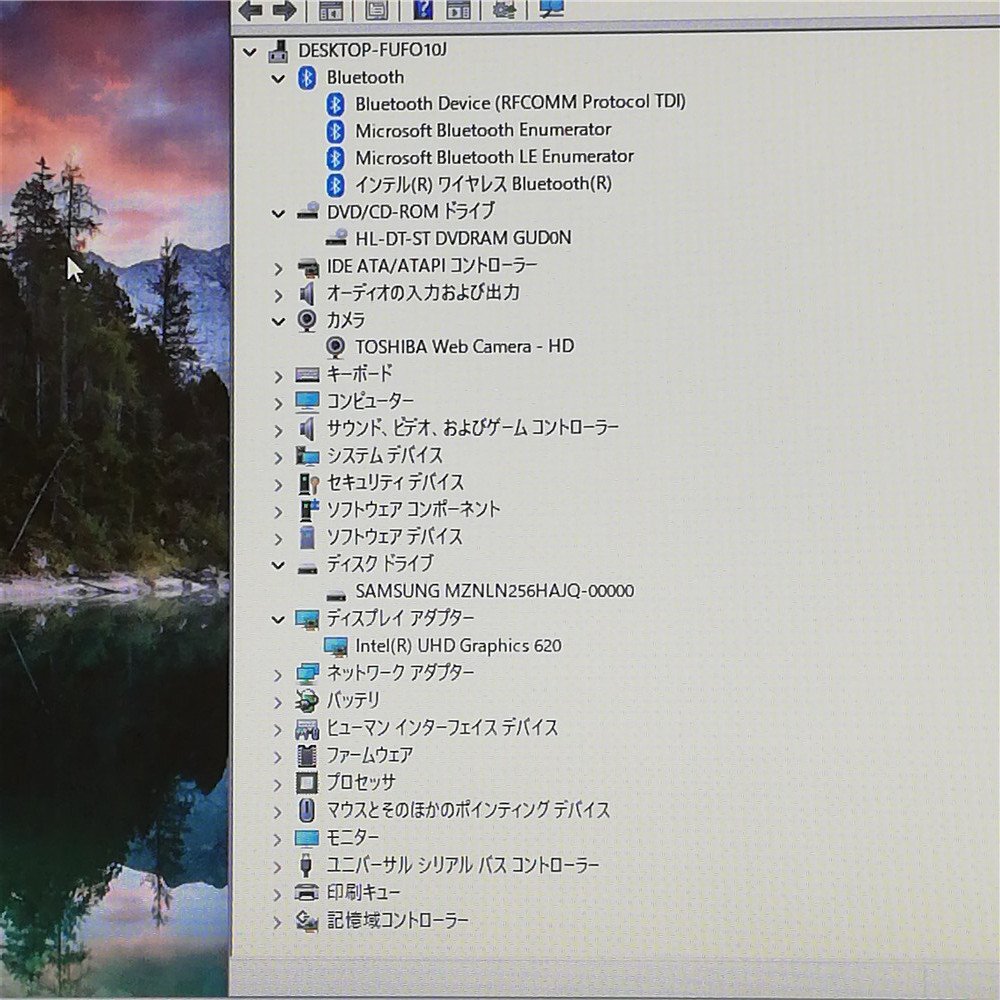Collapse the ディスプレイ アダプター category
This screenshot has width=1000, height=1000.
click(278, 619)
